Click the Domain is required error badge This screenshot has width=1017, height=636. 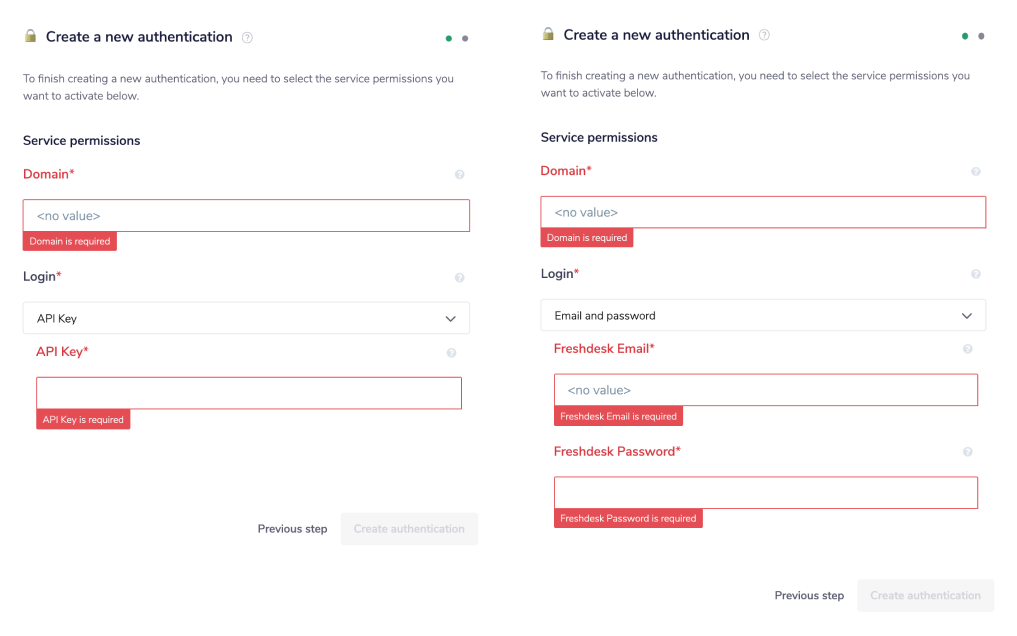click(x=69, y=241)
